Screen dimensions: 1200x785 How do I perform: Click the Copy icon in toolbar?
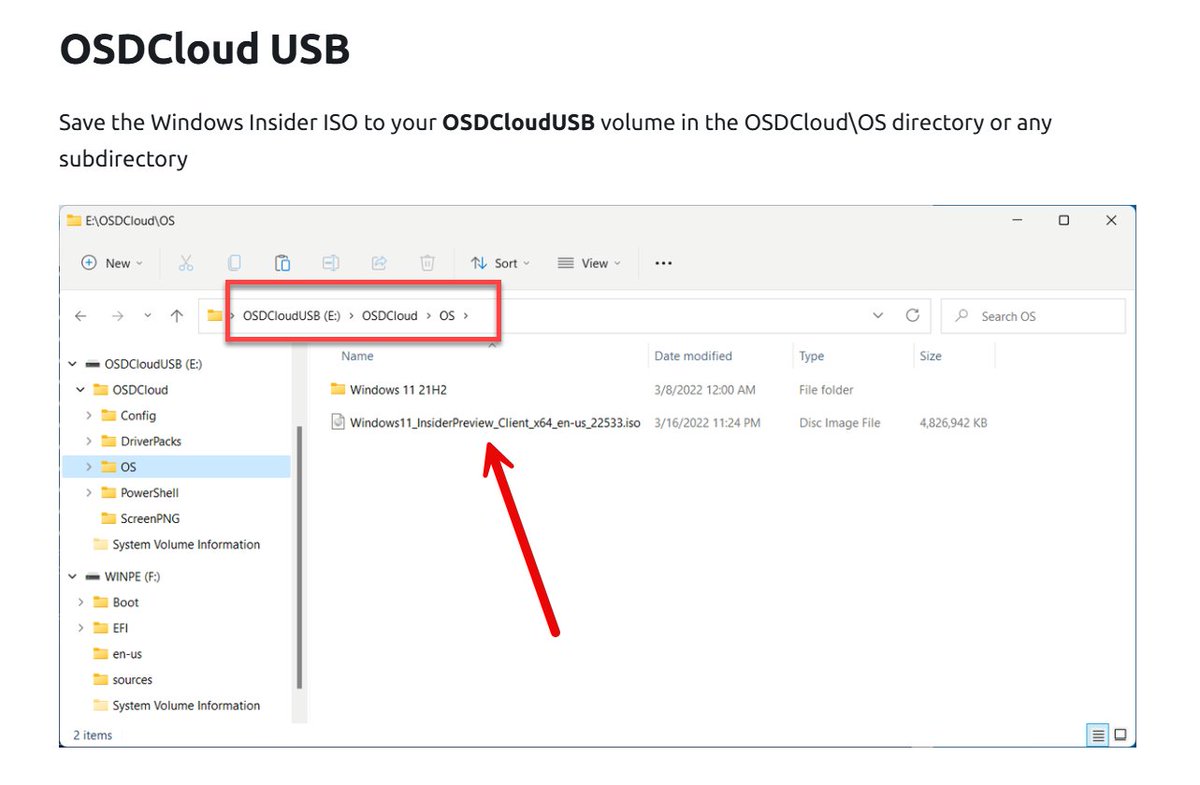[x=234, y=263]
